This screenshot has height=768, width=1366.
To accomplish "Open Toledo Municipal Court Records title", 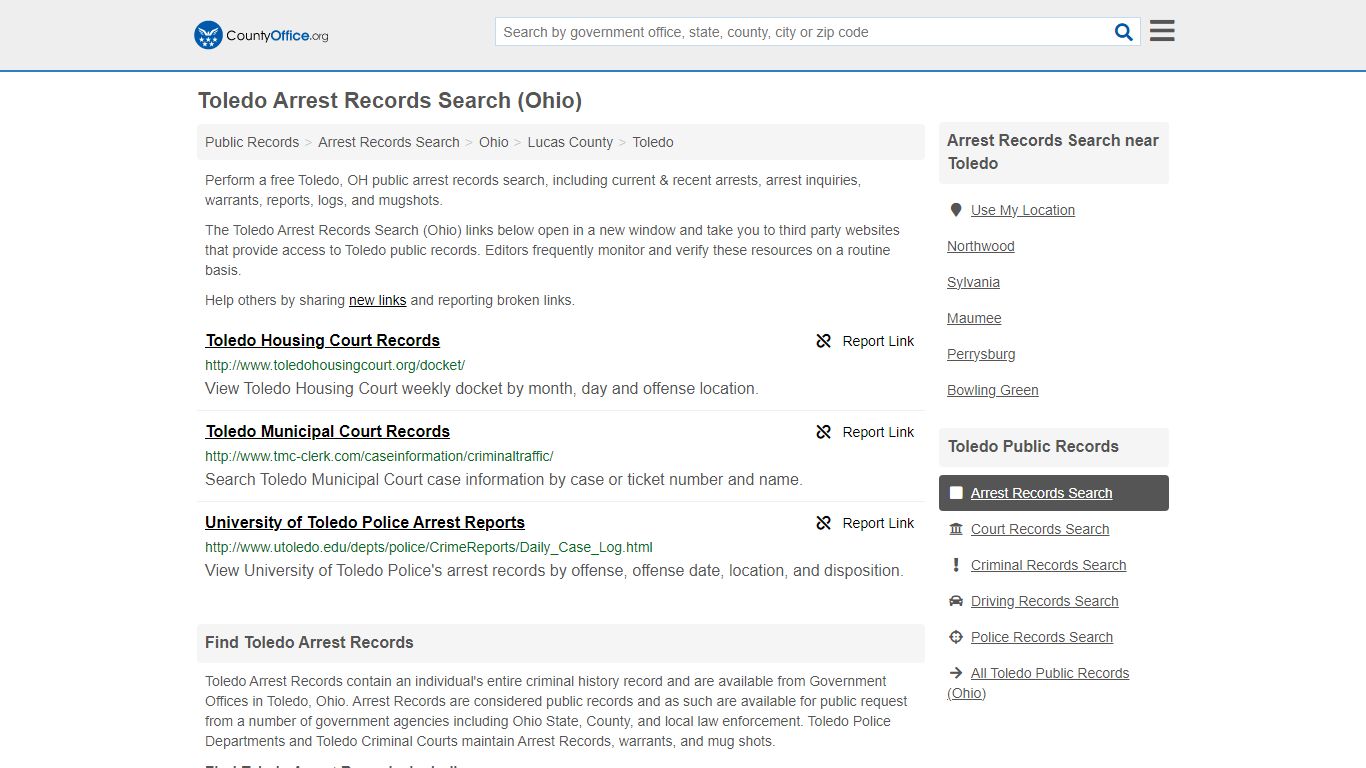I will (328, 431).
